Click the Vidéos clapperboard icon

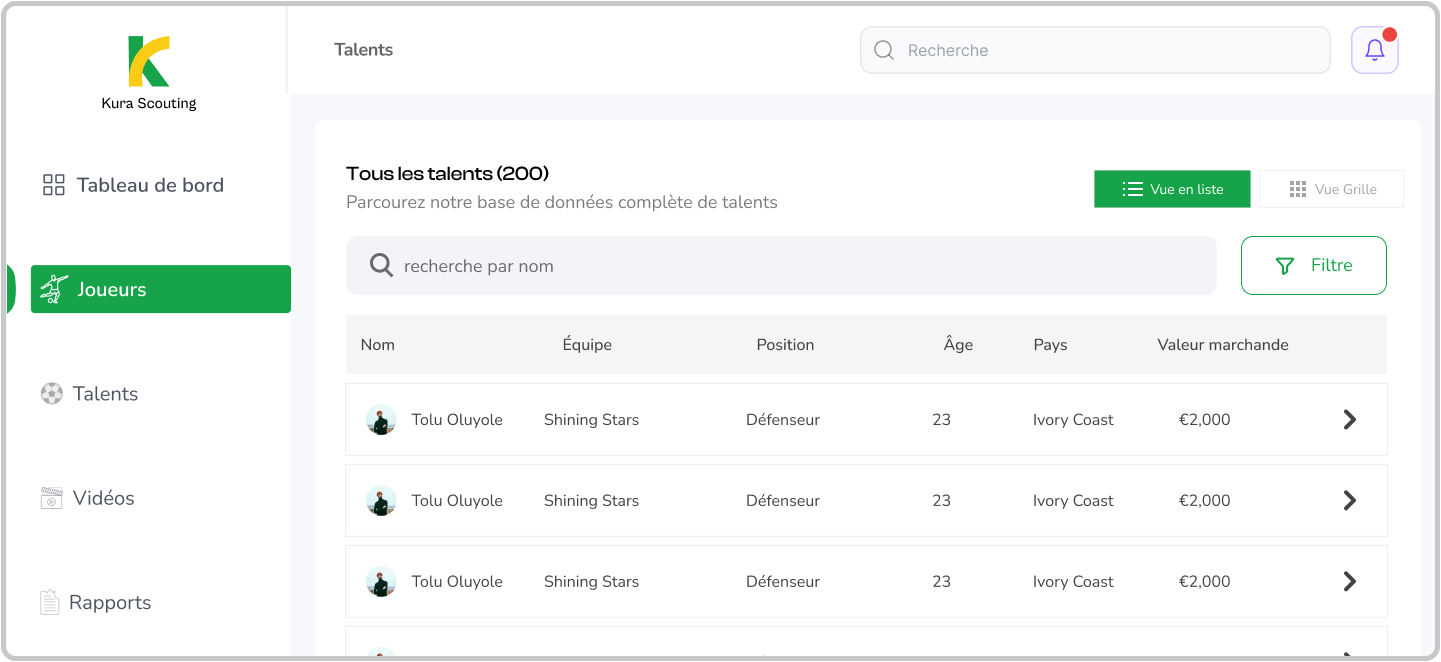(x=51, y=498)
